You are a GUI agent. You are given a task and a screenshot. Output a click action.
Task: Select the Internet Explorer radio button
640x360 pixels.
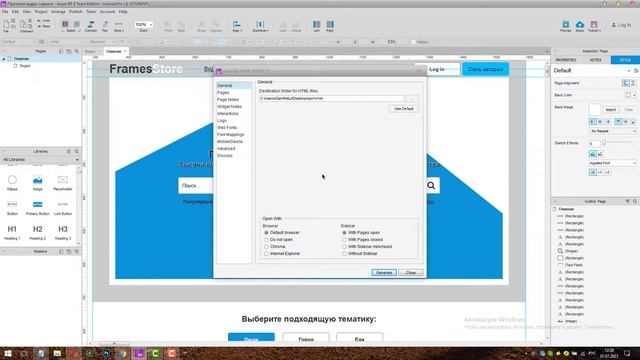(267, 253)
